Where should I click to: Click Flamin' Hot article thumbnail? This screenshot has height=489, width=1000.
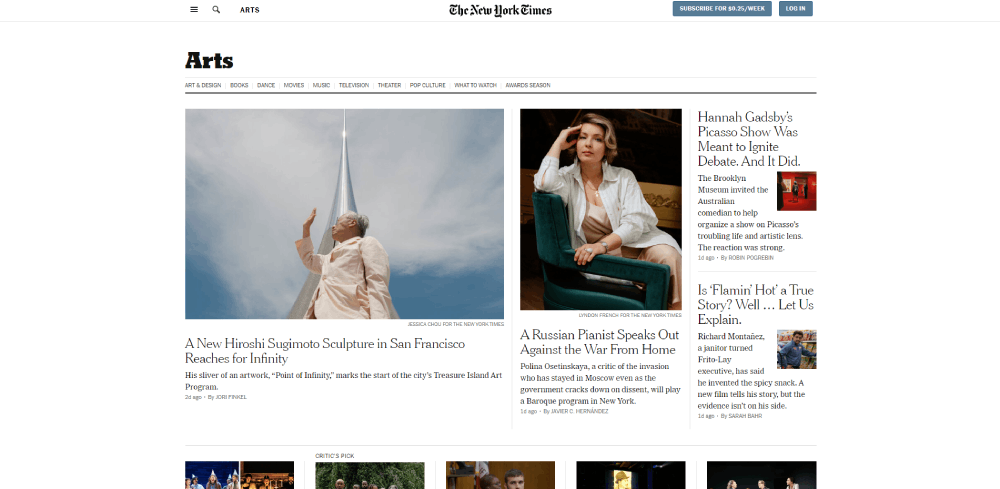tap(797, 349)
